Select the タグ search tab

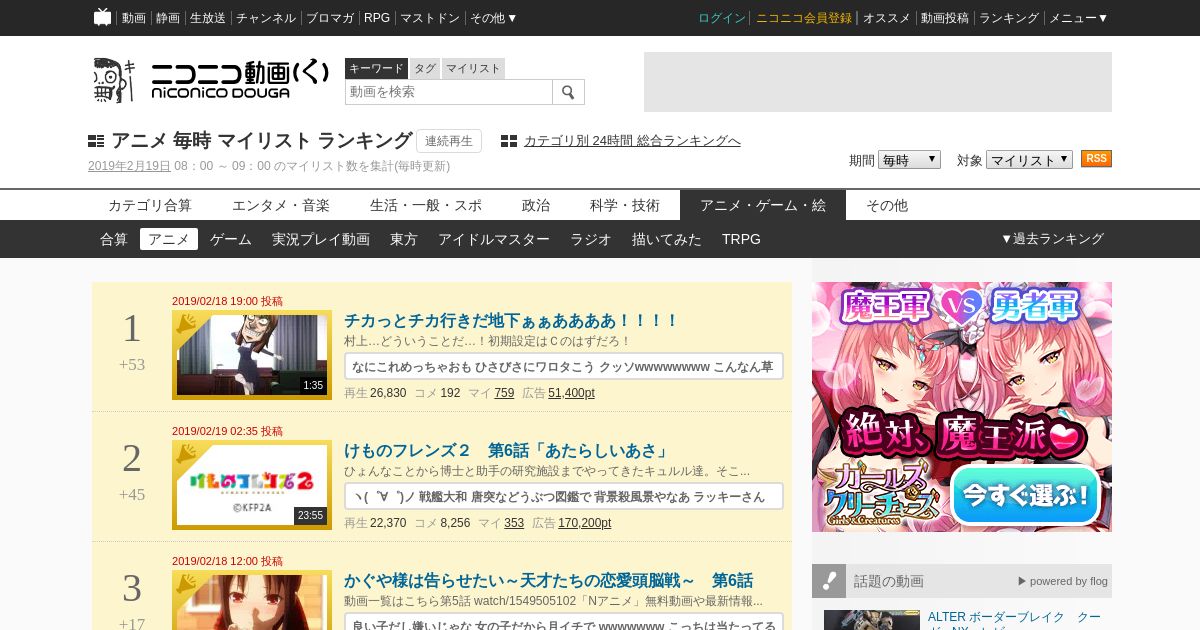click(425, 68)
